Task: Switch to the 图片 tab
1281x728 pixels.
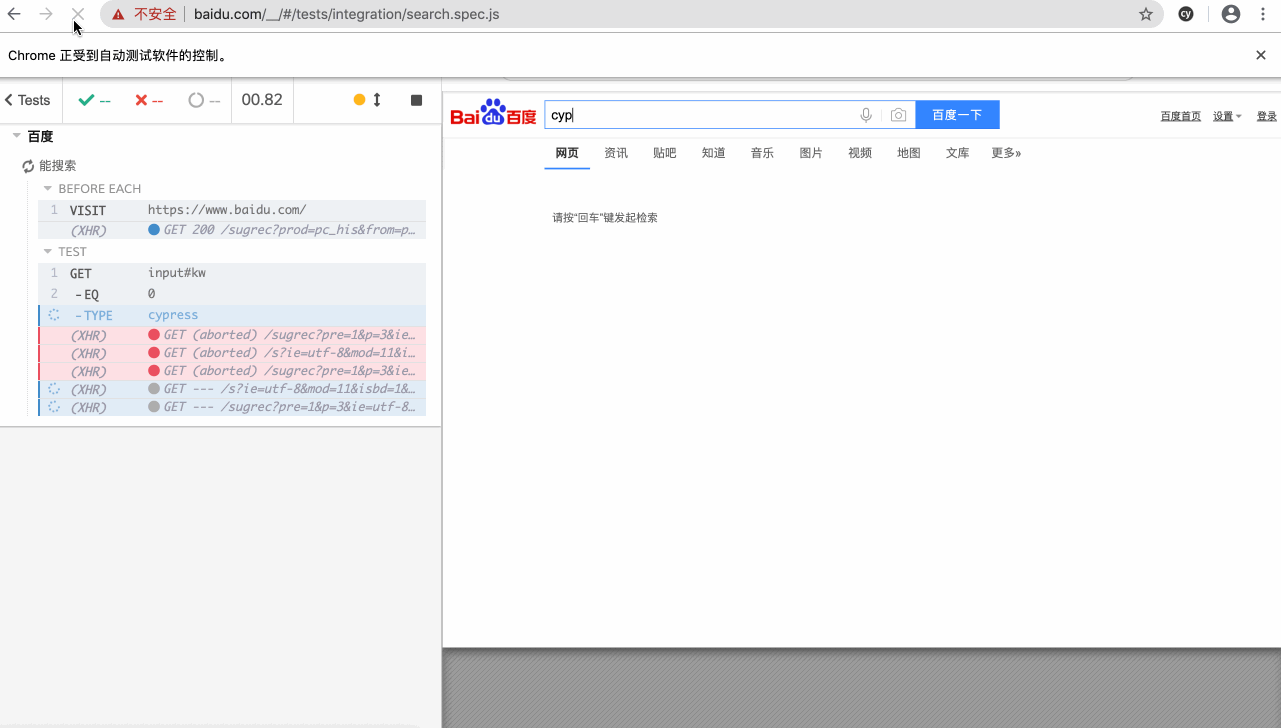Action: point(811,153)
